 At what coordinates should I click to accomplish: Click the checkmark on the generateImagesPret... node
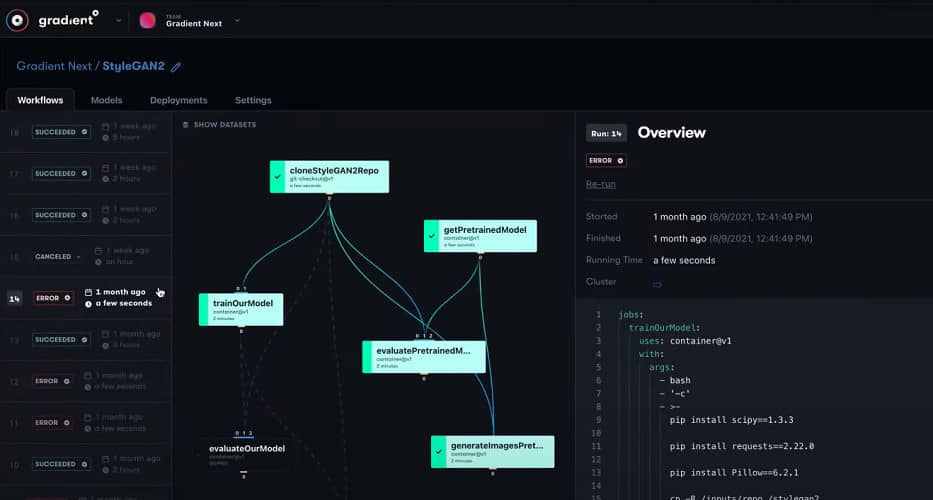pos(439,452)
